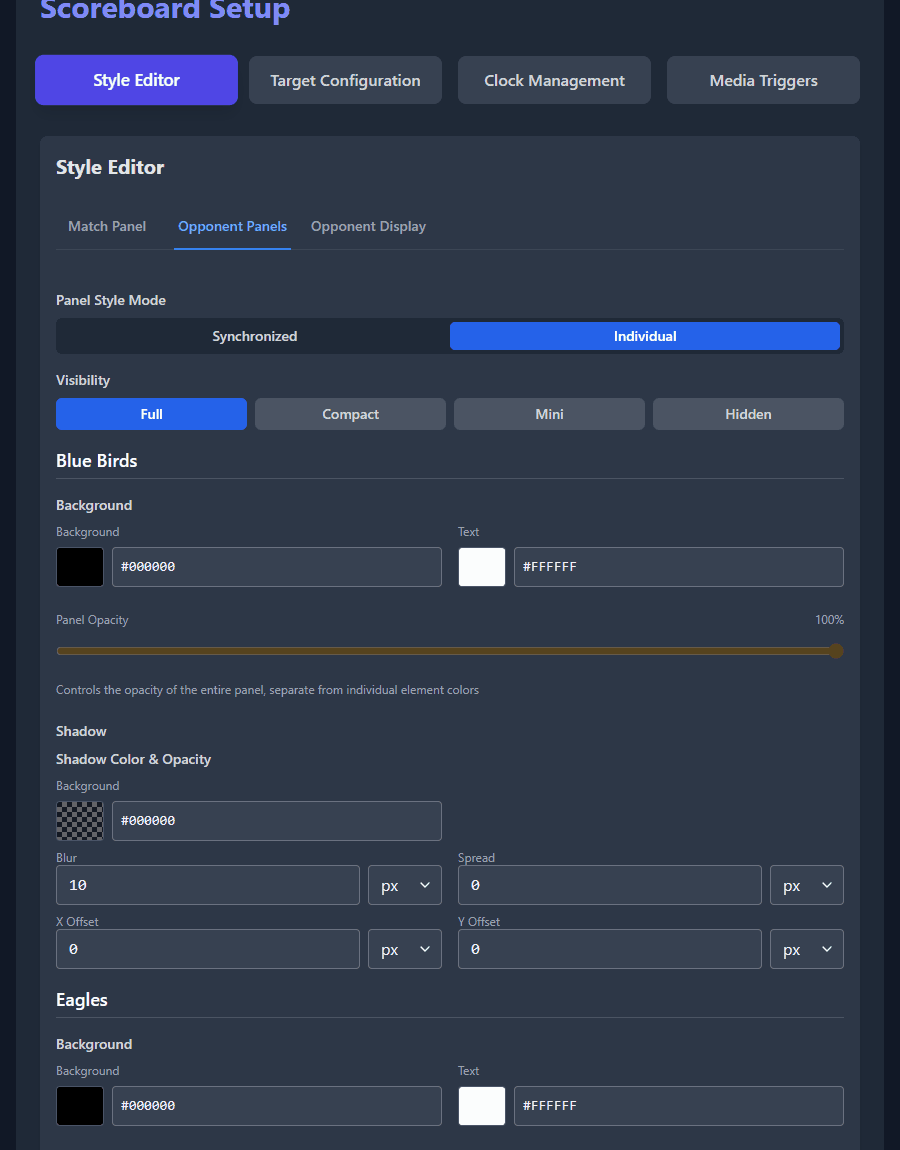Choose Mini visibility option

[549, 414]
